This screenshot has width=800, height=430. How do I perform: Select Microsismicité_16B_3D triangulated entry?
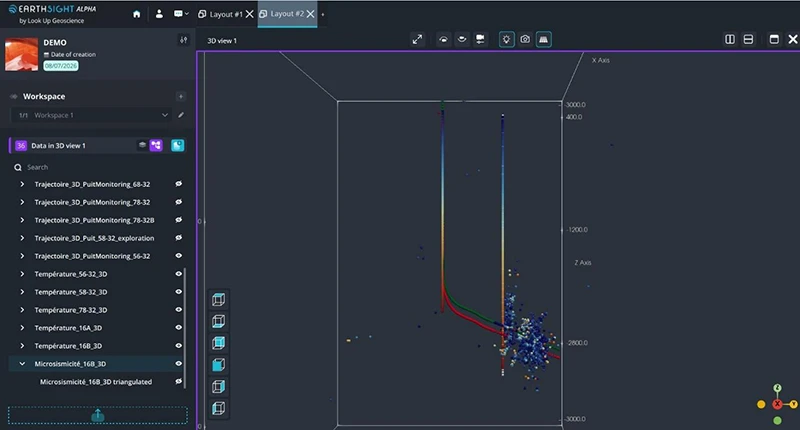(x=96, y=382)
